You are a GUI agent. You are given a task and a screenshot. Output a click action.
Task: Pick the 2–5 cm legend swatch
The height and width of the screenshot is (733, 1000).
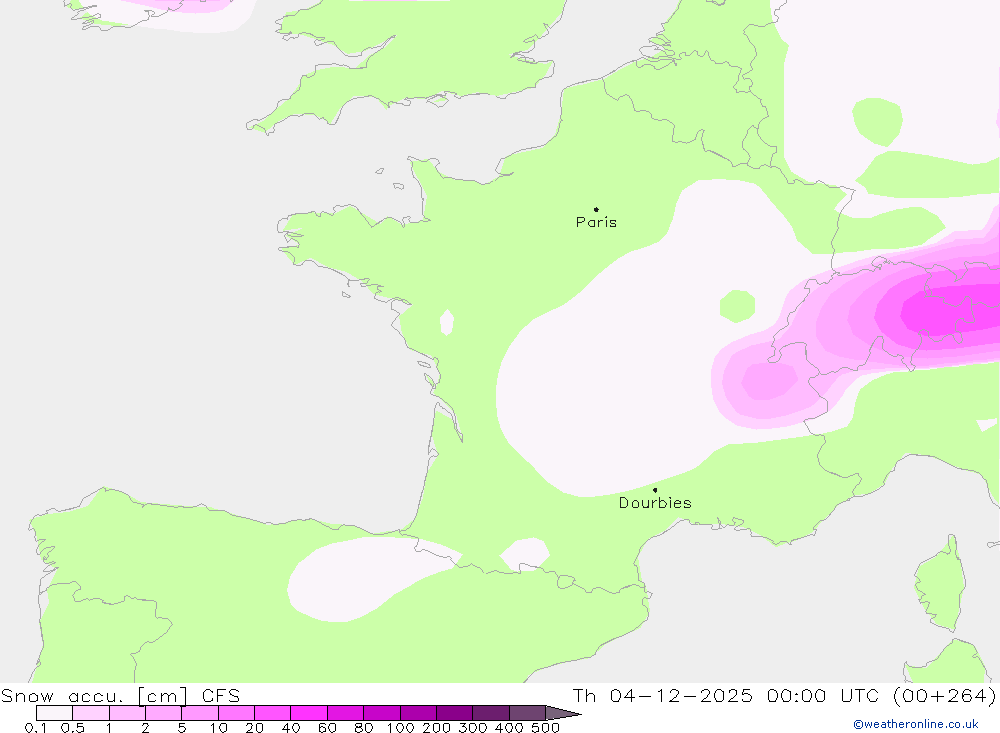click(x=163, y=713)
